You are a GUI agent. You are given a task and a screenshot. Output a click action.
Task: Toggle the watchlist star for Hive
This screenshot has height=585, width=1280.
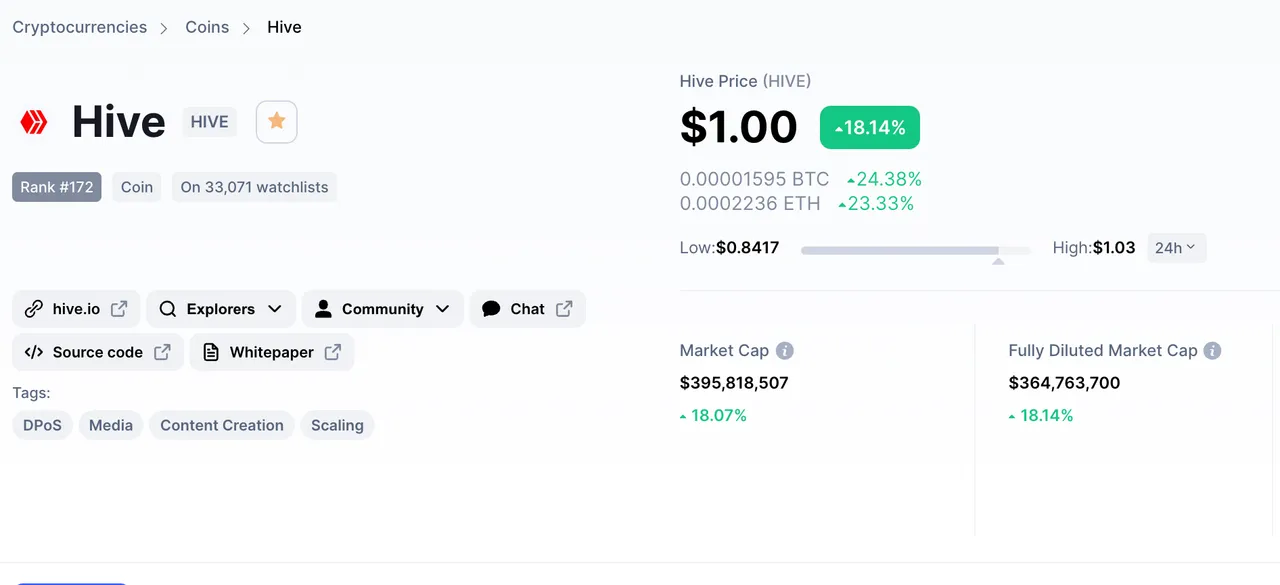coord(277,122)
